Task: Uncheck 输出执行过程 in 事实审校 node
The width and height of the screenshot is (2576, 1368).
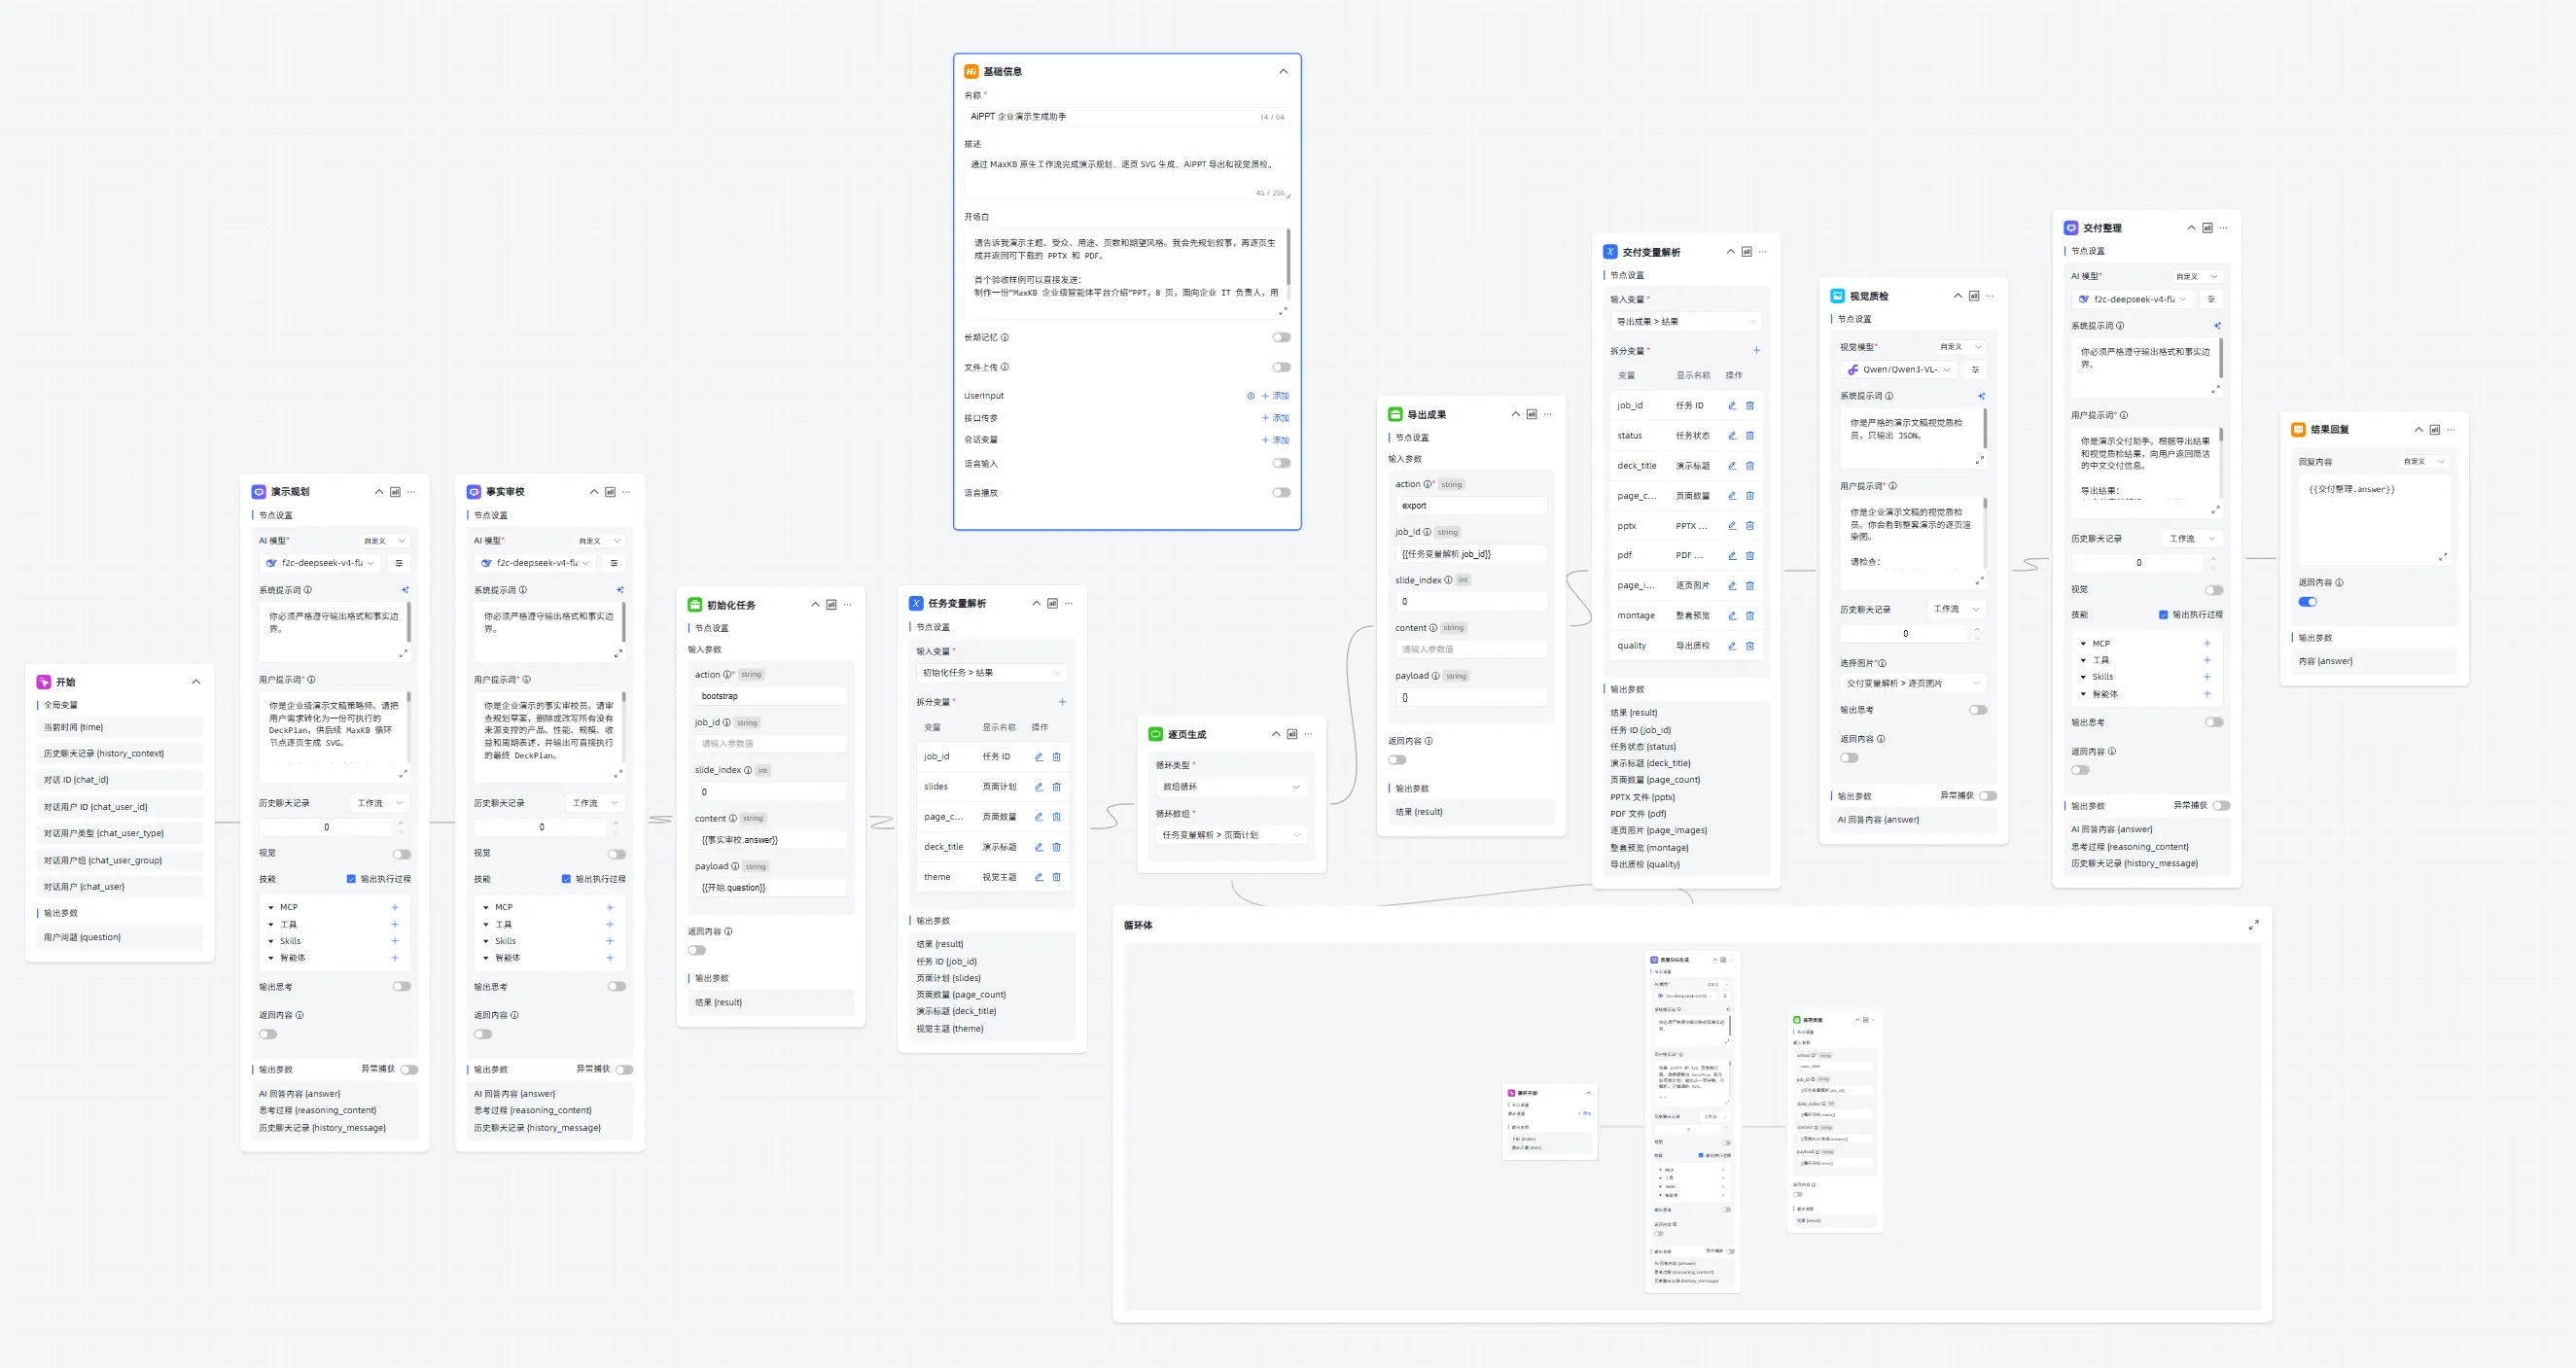Action: tap(566, 879)
